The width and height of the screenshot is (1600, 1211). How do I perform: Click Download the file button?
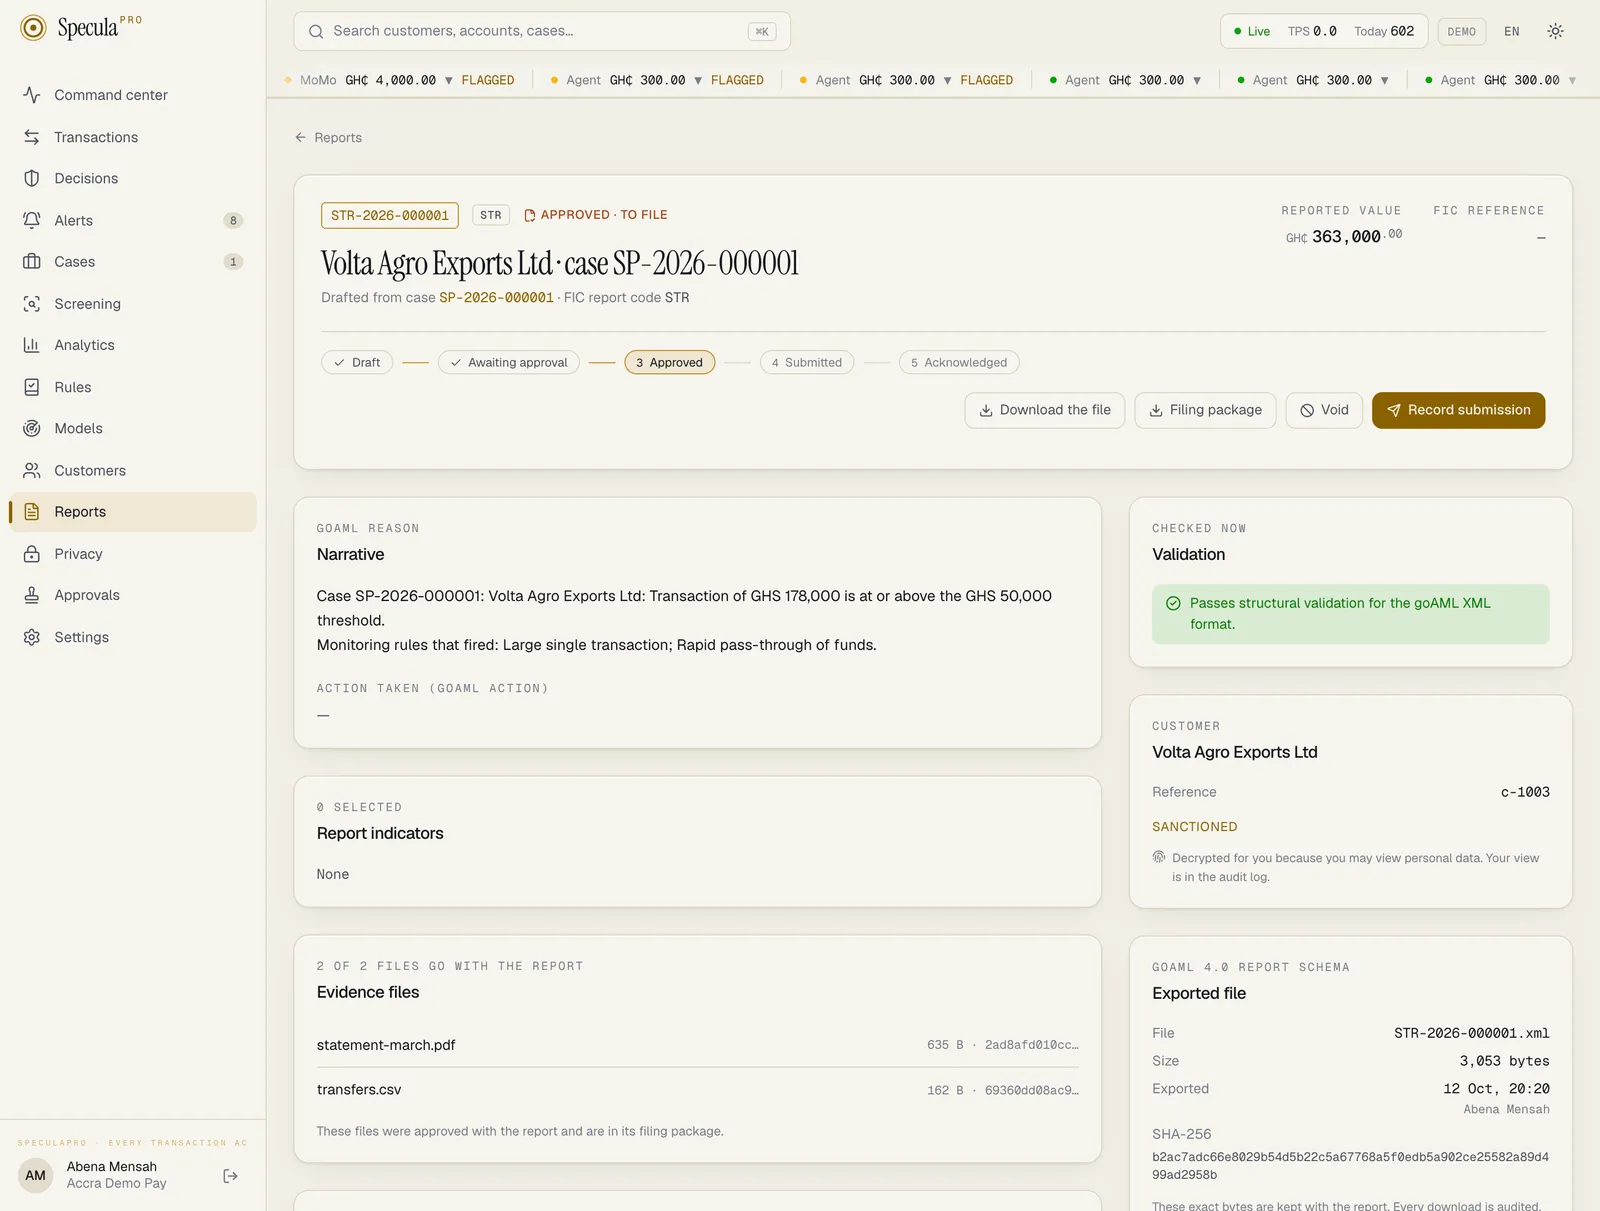1045,410
